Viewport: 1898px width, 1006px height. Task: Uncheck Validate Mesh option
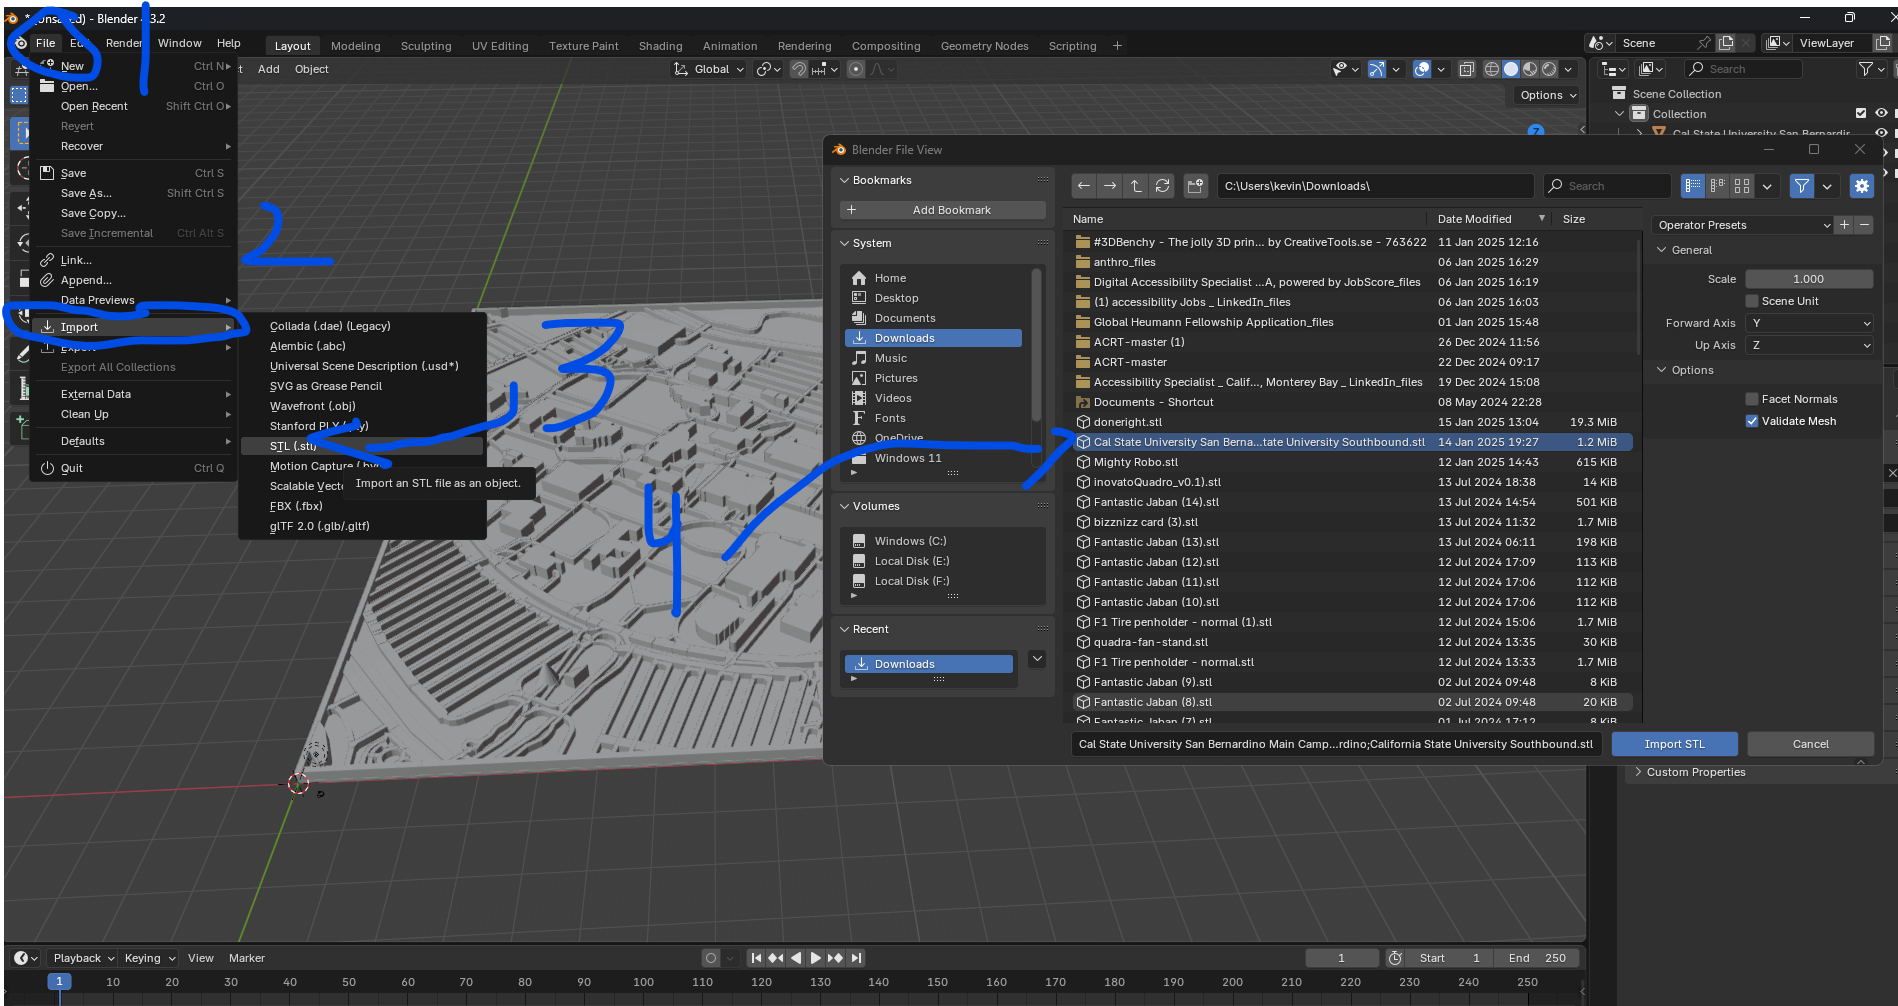pyautogui.click(x=1752, y=421)
